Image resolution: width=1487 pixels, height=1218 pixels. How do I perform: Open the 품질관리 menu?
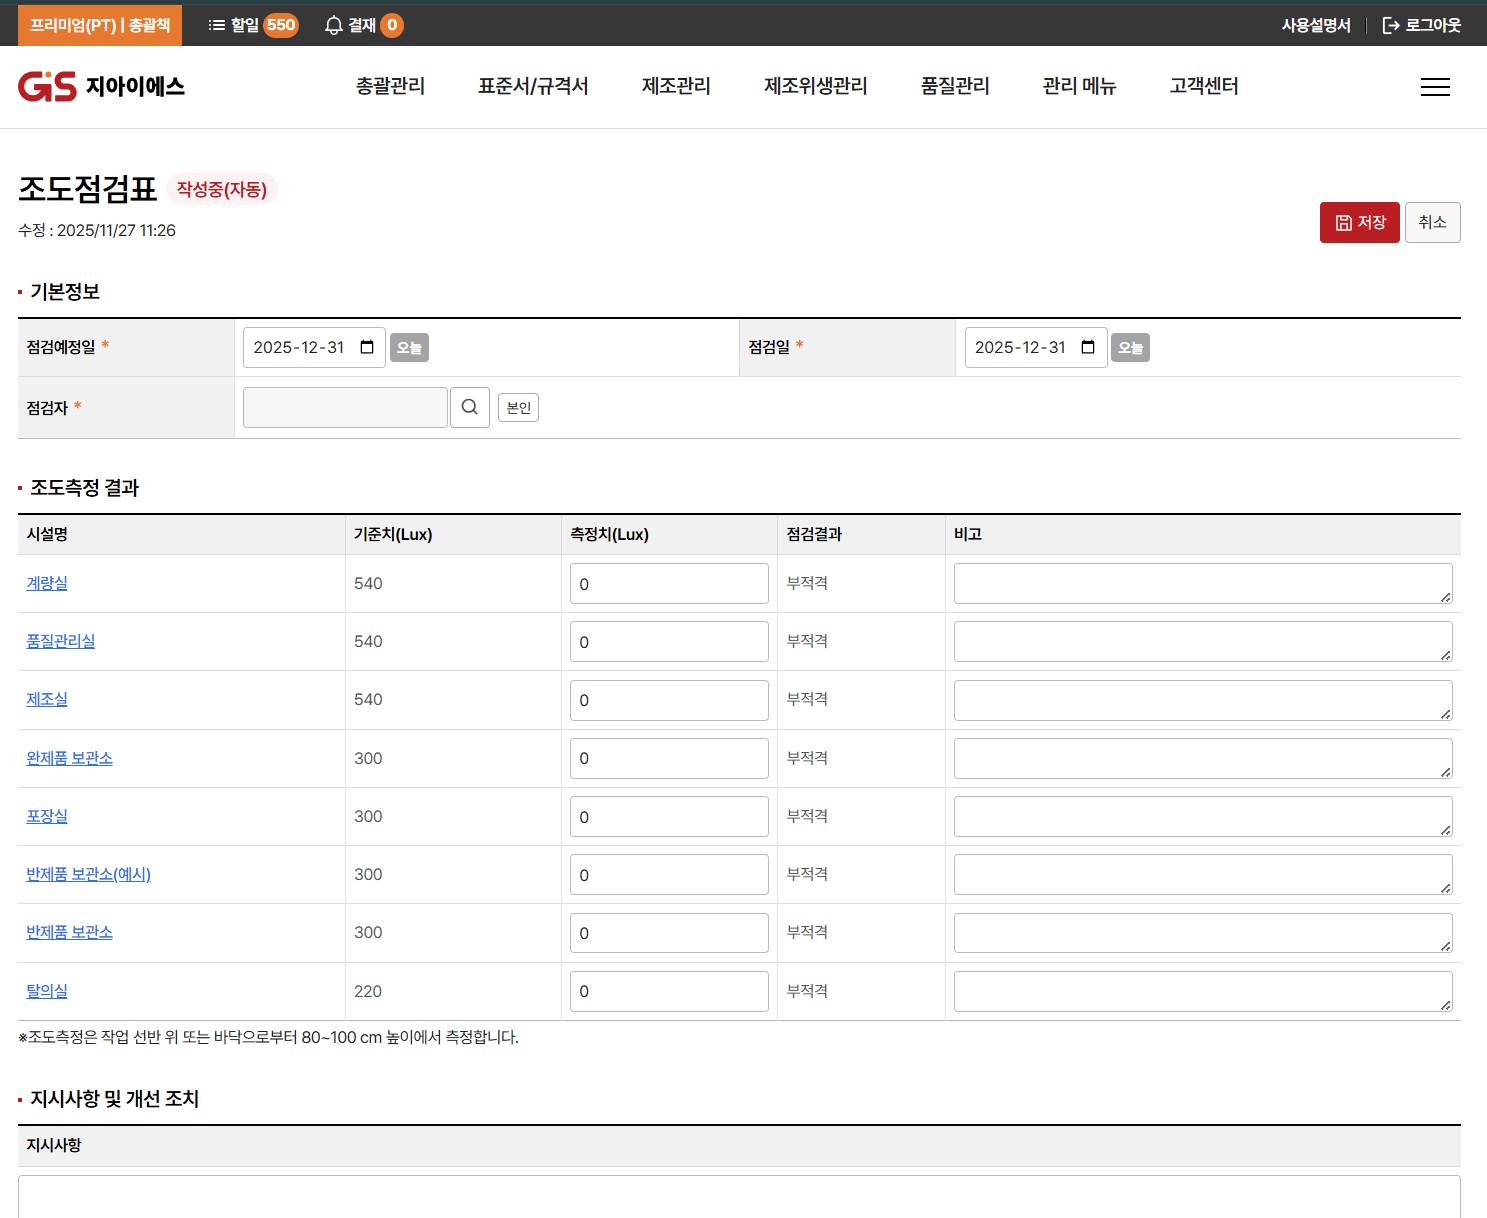(955, 87)
